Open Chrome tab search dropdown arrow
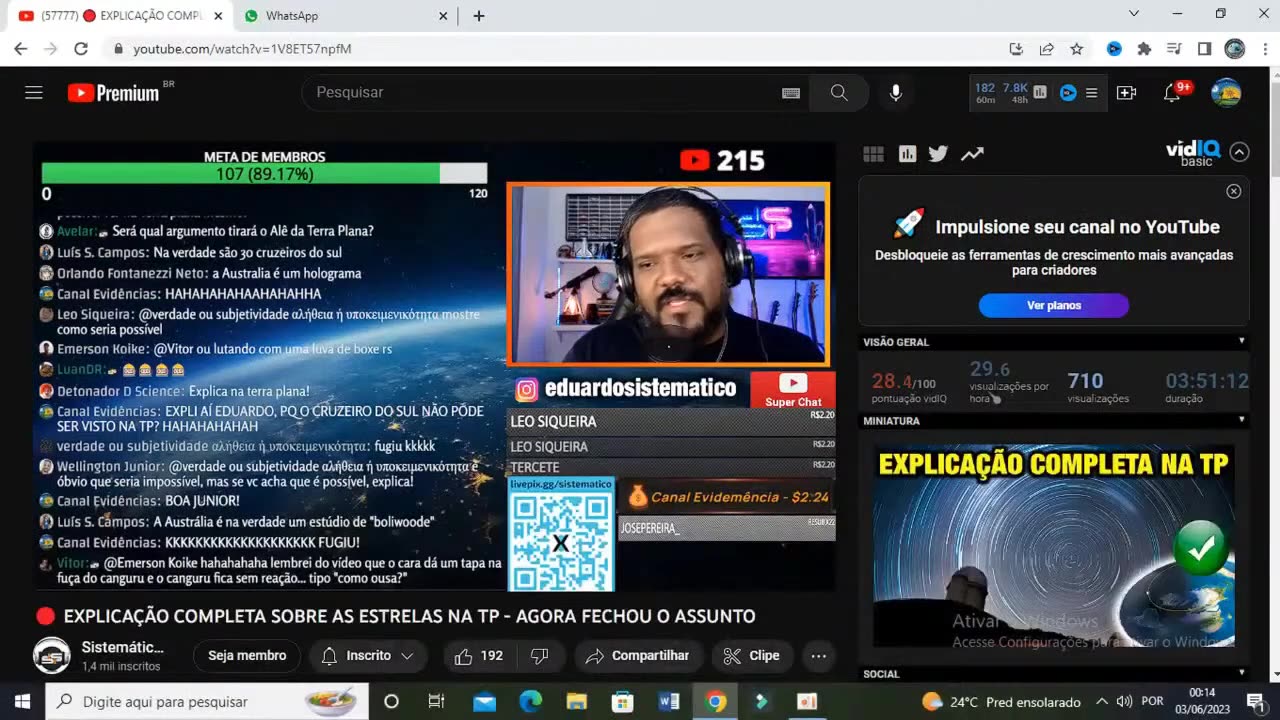The width and height of the screenshot is (1280, 720). coord(1134,14)
